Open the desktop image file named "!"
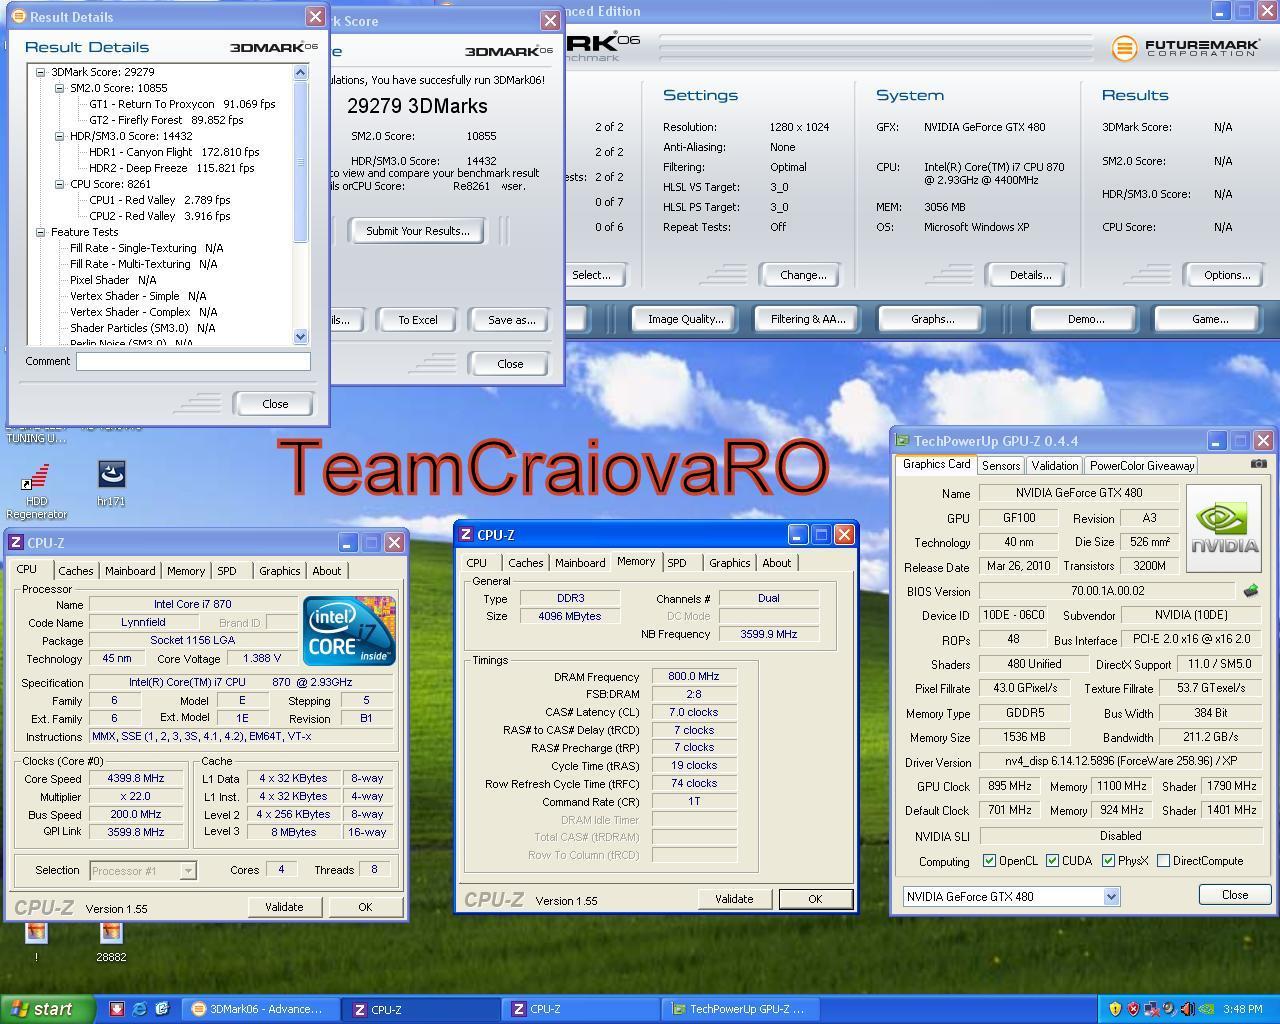Viewport: 1280px width, 1024px height. (x=36, y=942)
